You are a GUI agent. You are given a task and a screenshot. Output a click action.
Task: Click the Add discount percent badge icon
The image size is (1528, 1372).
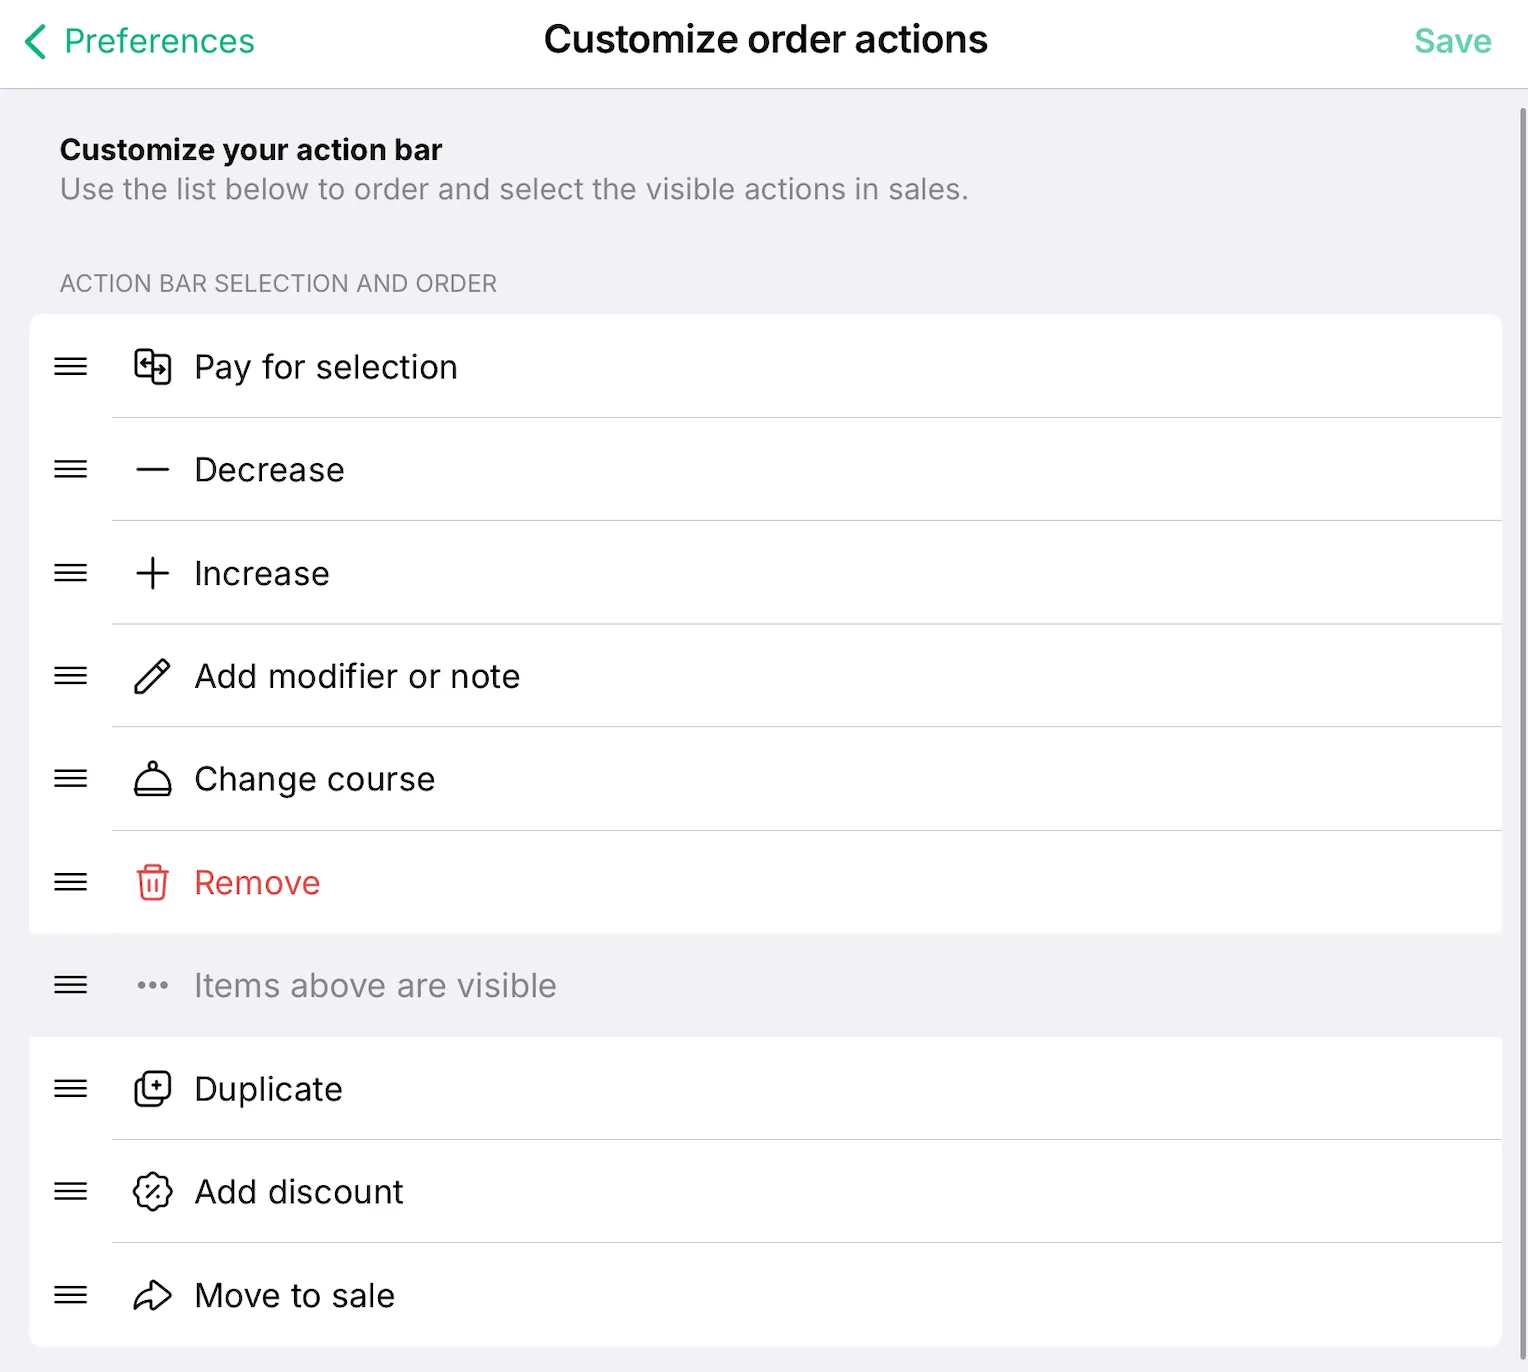click(152, 1192)
